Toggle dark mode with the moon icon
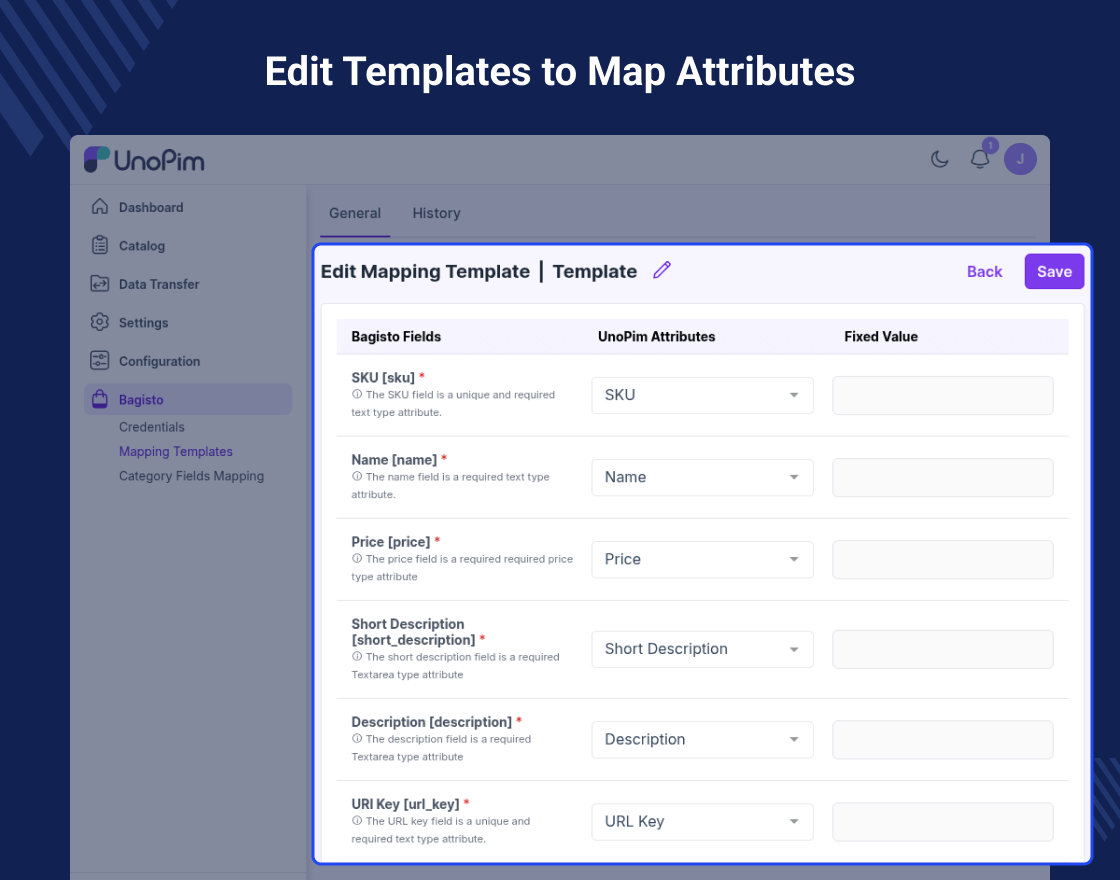 tap(939, 159)
